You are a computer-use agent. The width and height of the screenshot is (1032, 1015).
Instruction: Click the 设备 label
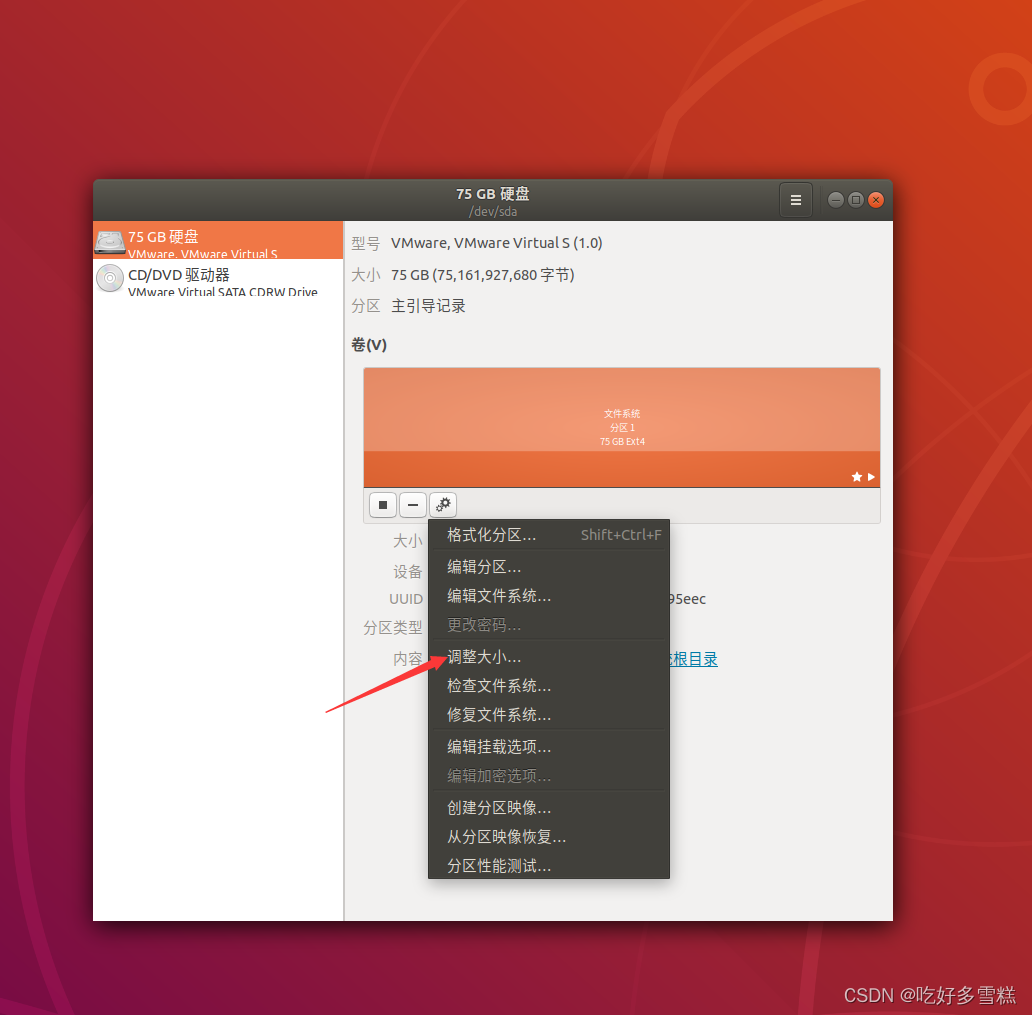coord(407,571)
